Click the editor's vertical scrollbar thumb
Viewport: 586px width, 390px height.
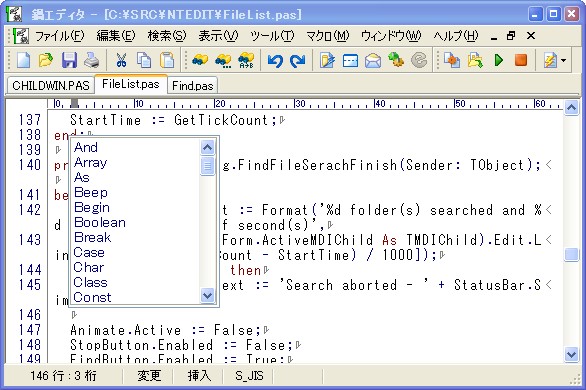[571, 255]
